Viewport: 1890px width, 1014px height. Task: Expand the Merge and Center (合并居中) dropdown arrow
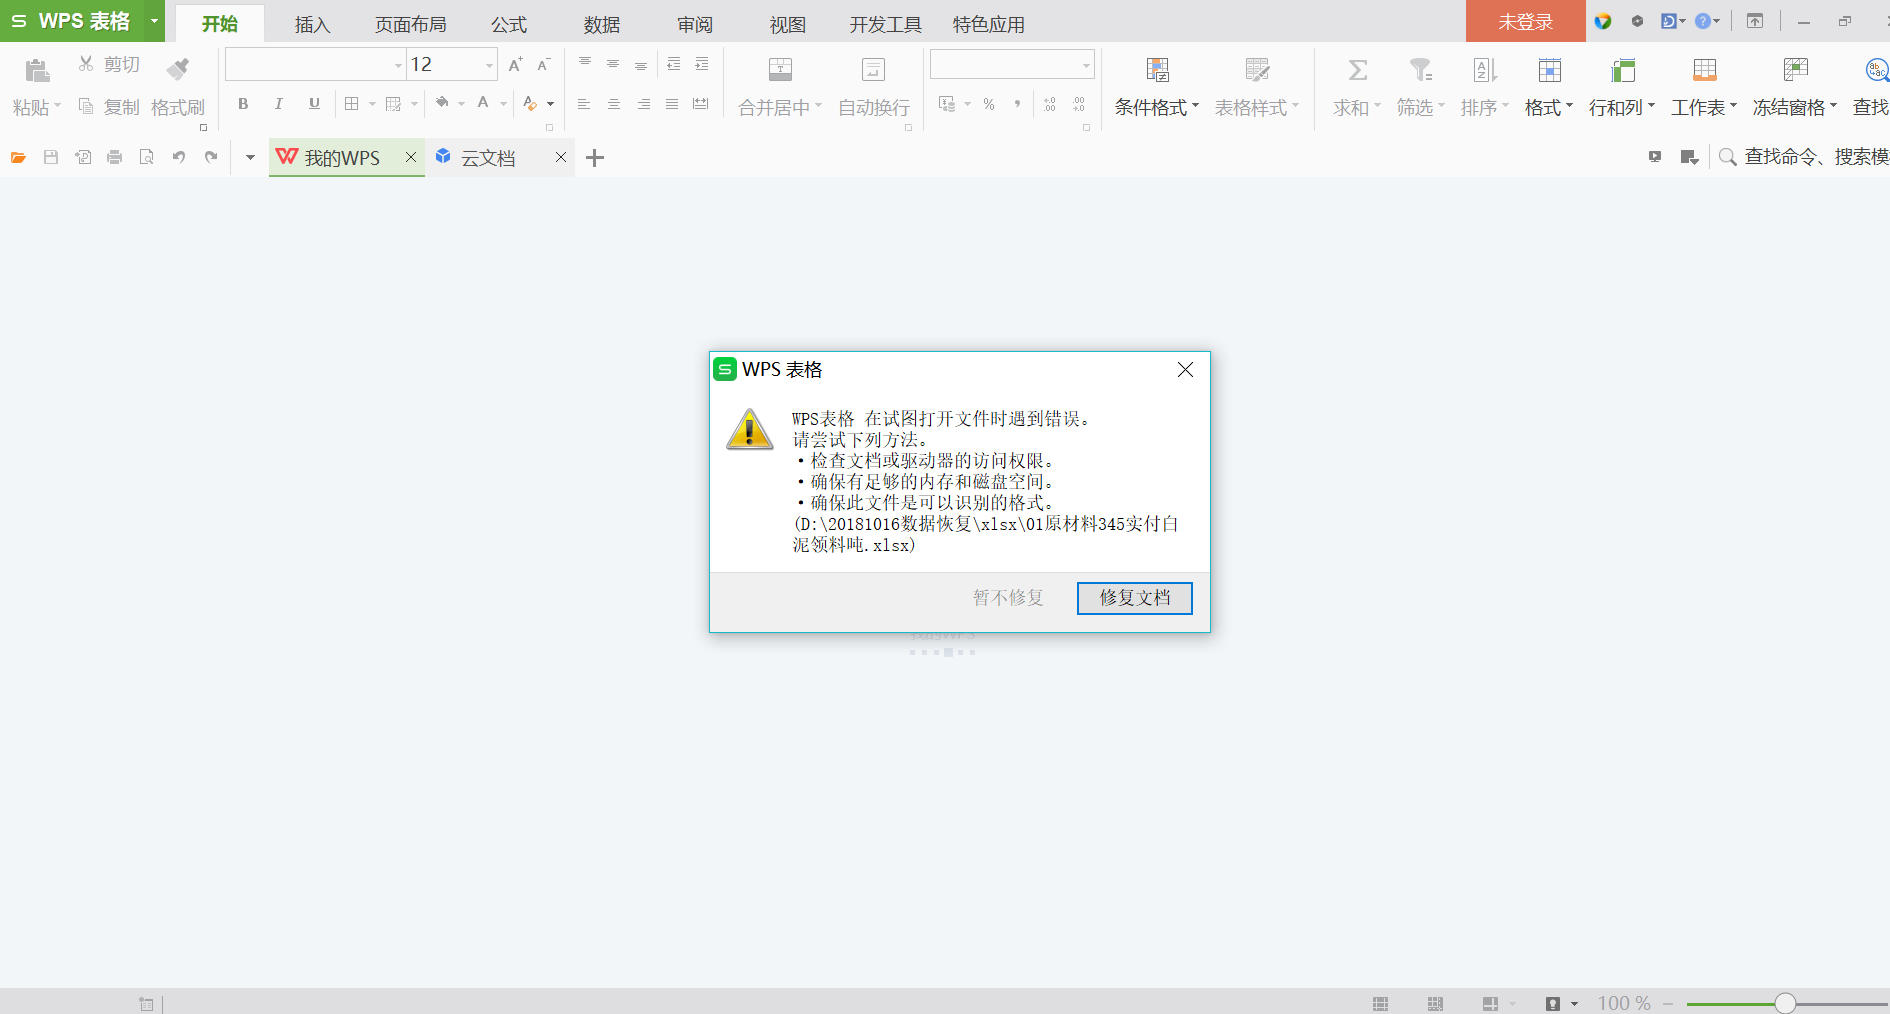point(819,106)
